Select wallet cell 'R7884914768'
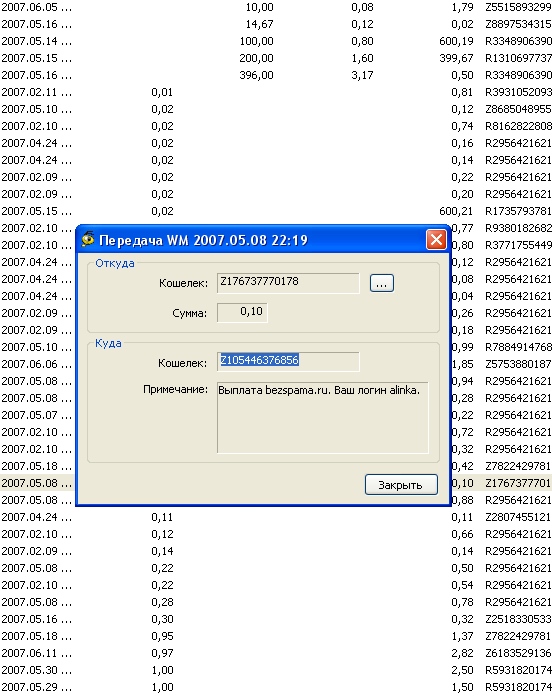The image size is (552, 697). [518, 347]
